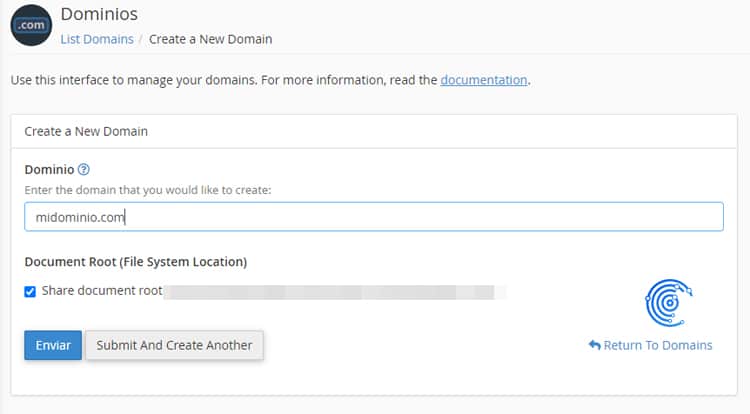Open the documentation link

pos(484,80)
